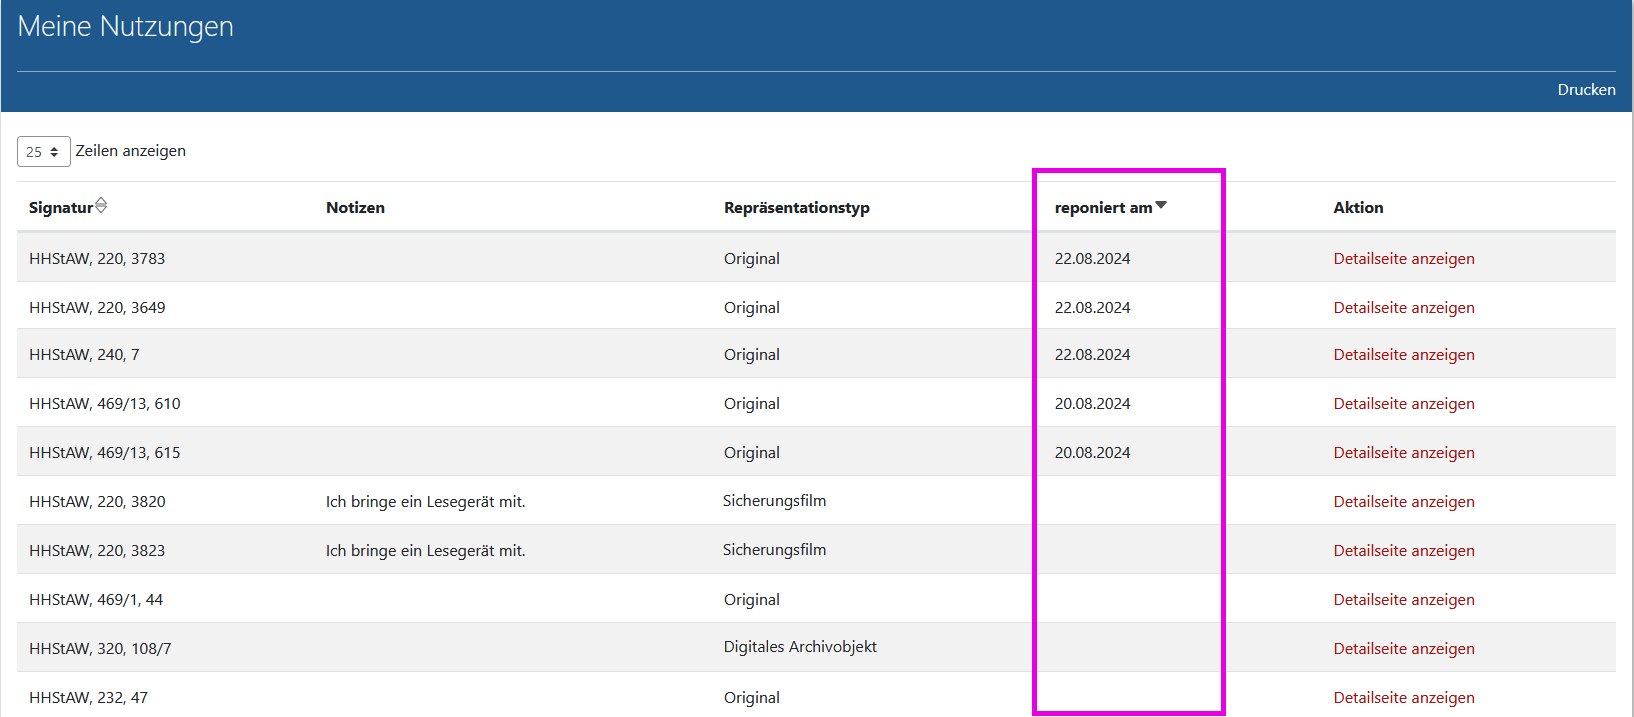View details of HHStAW, 220, 3820

coord(1404,502)
